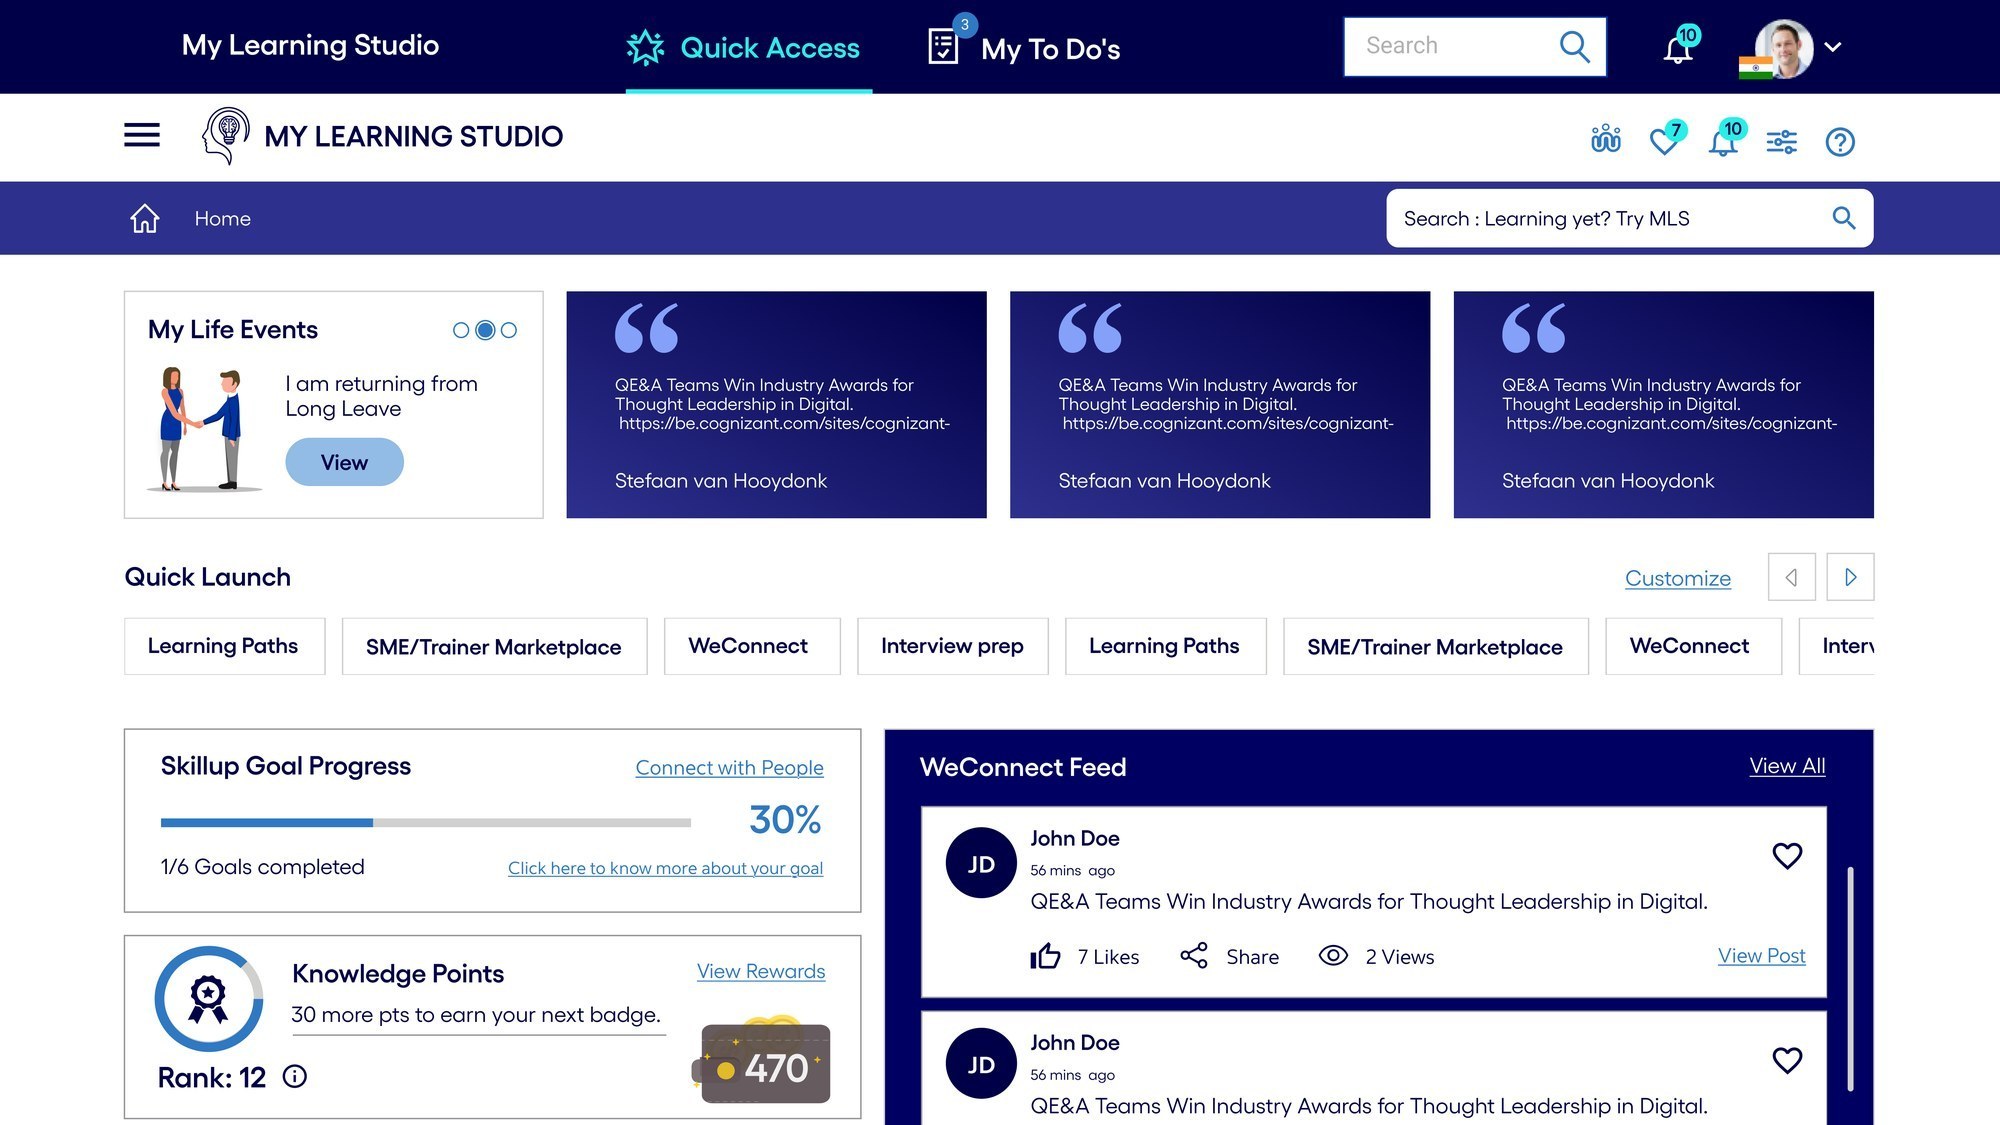Click the views eye icon on first post
Screen dimensions: 2000x1125
tap(1333, 955)
